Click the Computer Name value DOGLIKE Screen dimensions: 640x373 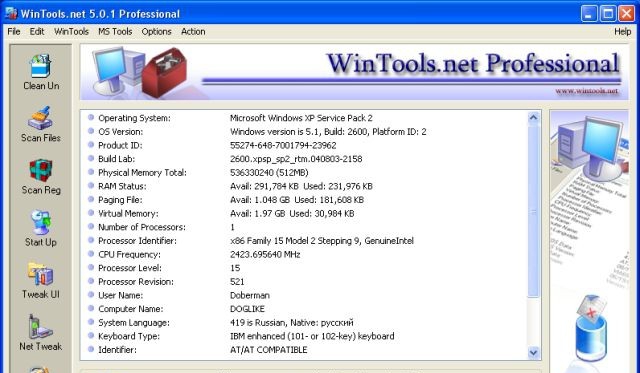pyautogui.click(x=247, y=309)
